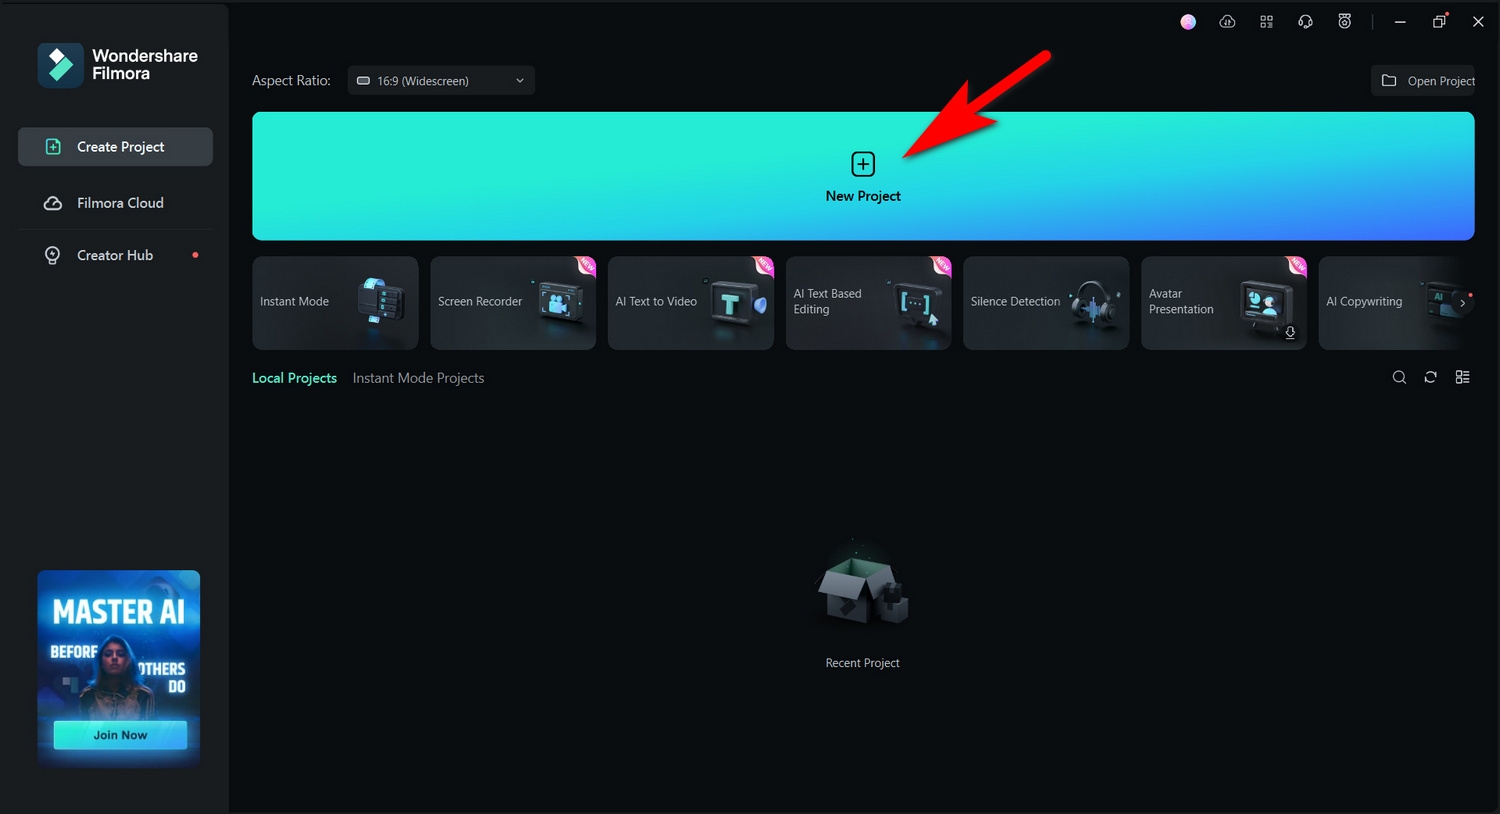The height and width of the screenshot is (814, 1500).
Task: Select Create Project in sidebar
Action: pos(115,147)
